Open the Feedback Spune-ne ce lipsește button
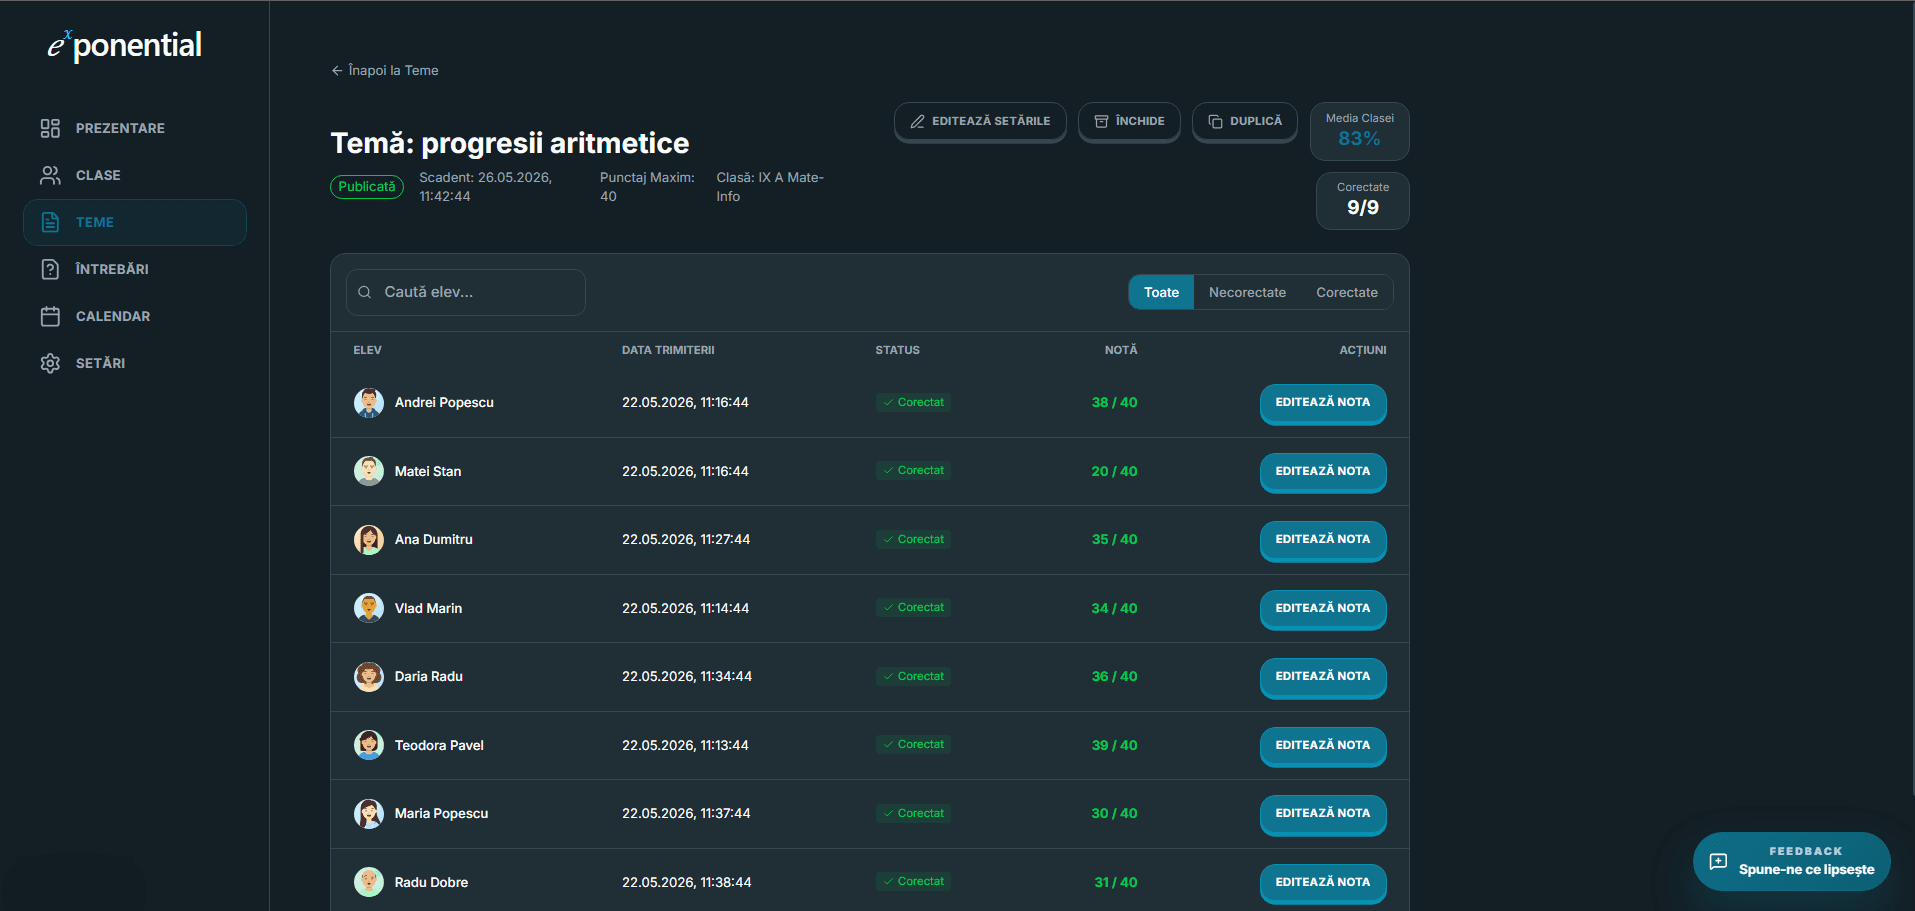Viewport: 1915px width, 911px height. pos(1791,861)
